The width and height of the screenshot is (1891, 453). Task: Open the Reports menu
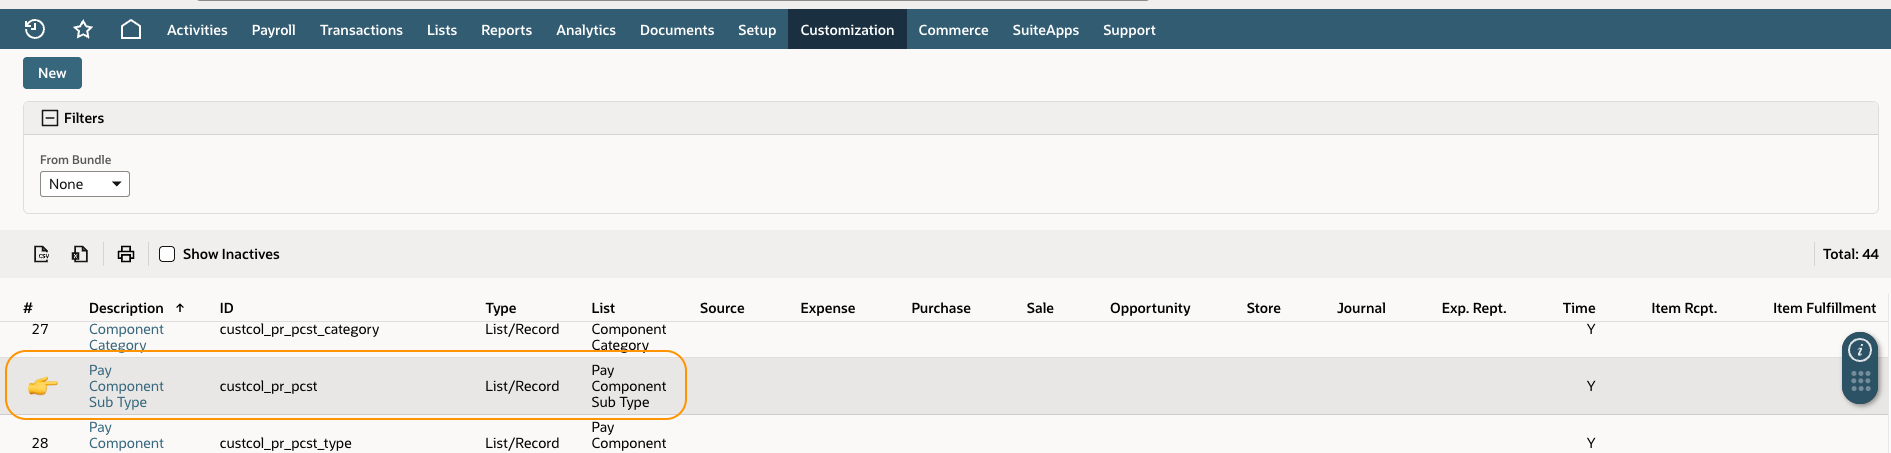coord(506,30)
